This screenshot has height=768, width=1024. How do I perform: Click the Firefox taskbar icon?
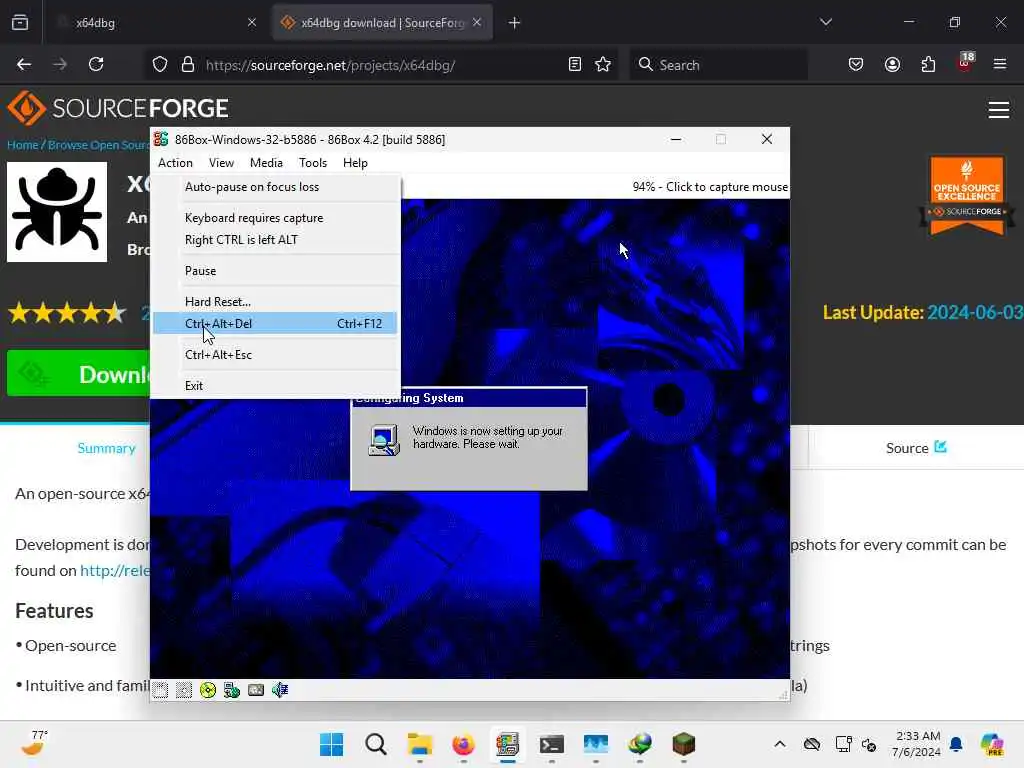pyautogui.click(x=463, y=744)
